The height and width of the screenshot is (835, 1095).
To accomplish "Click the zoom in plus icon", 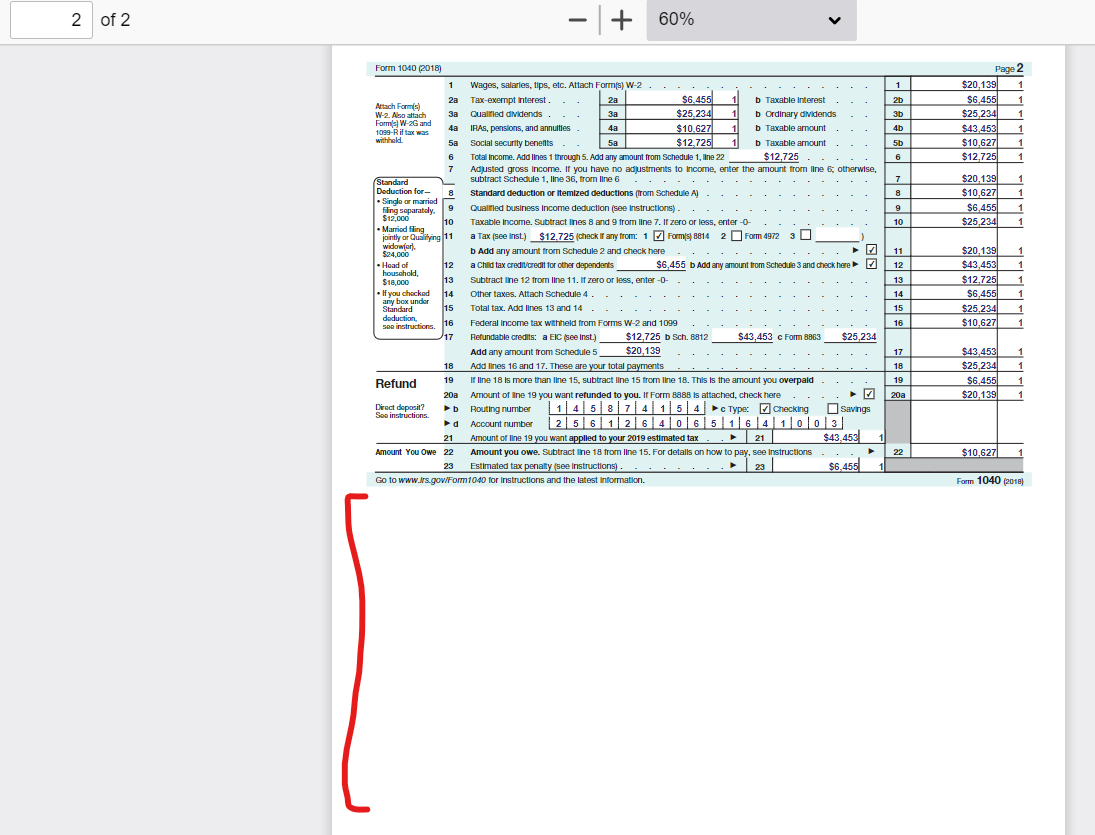I will click(x=622, y=20).
